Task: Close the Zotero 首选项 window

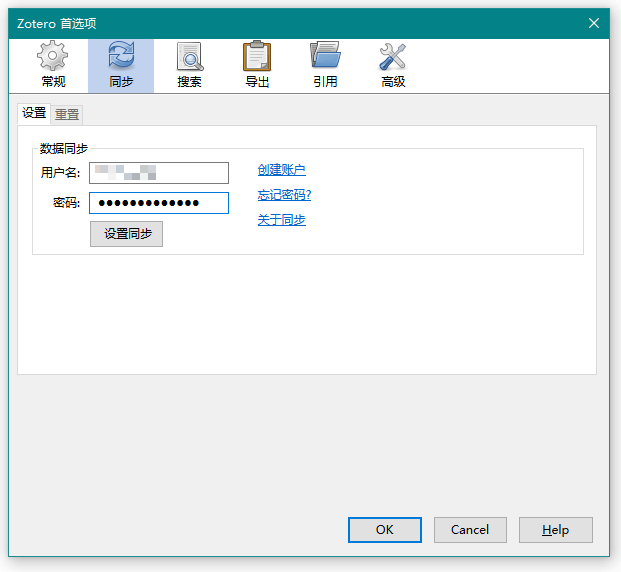Action: (x=594, y=23)
